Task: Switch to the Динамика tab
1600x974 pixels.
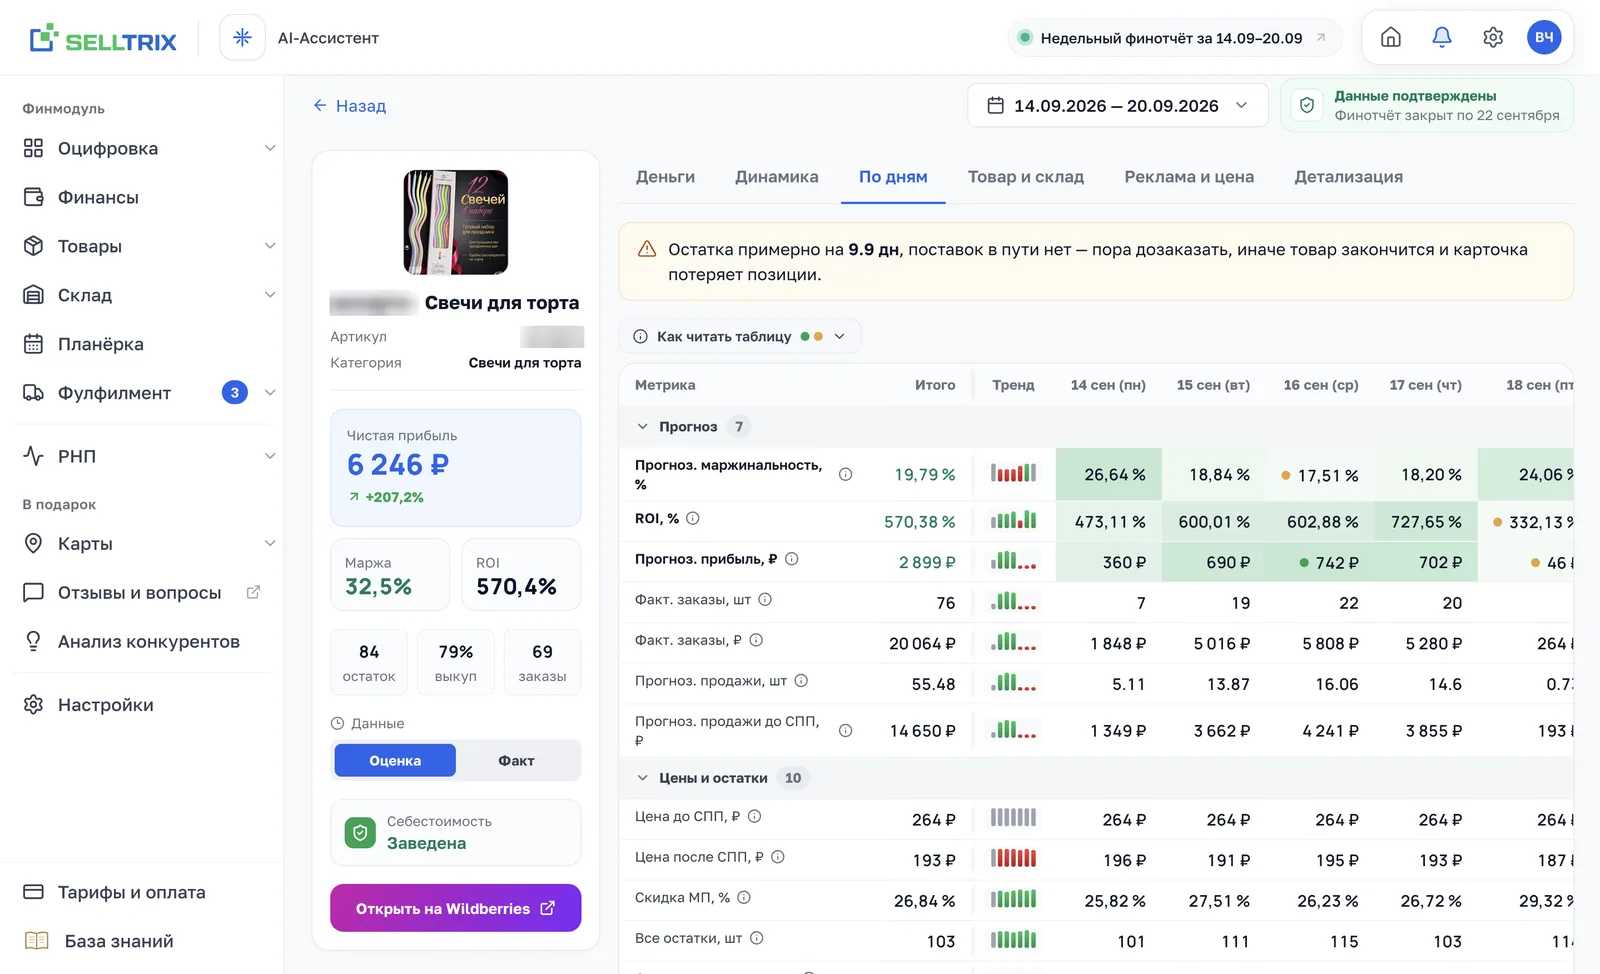Action: 777,177
